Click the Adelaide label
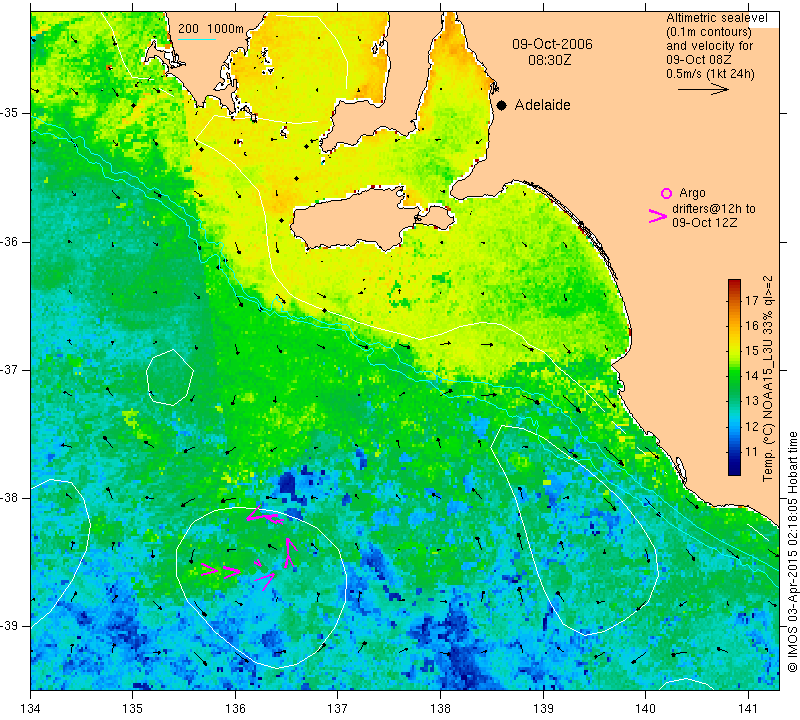Image resolution: width=800 pixels, height=720 pixels. point(542,105)
